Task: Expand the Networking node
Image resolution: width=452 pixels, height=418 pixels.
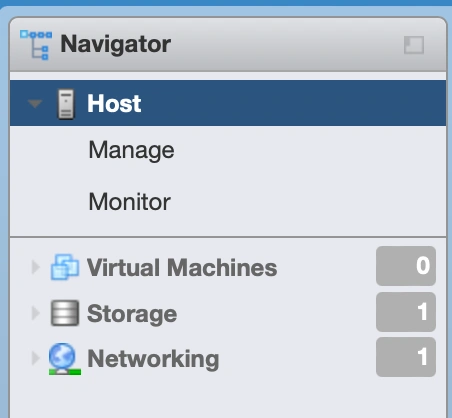Action: 35,358
